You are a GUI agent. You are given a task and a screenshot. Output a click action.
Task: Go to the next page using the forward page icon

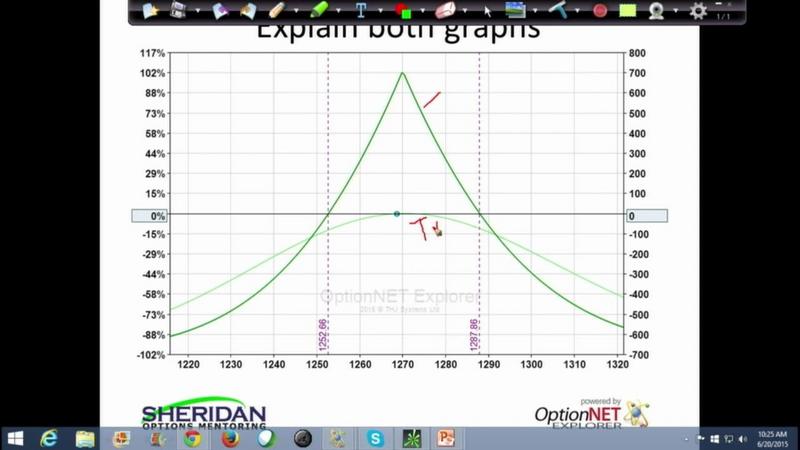tap(248, 10)
